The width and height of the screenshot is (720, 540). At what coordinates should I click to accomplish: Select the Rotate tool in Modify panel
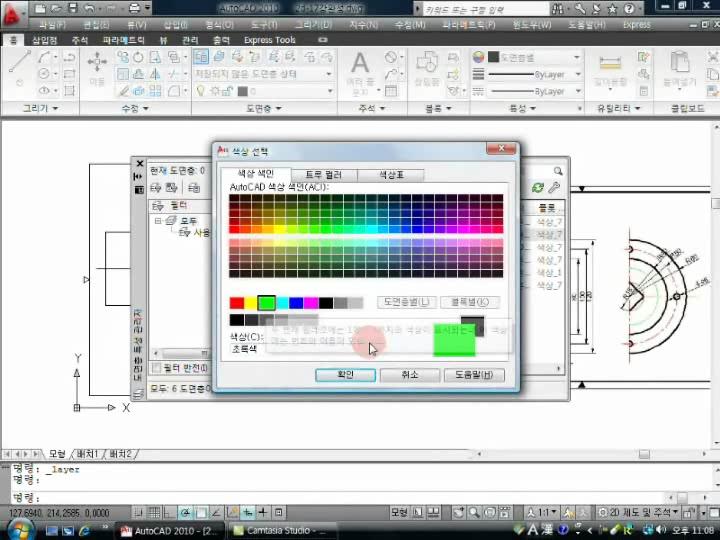pos(138,57)
